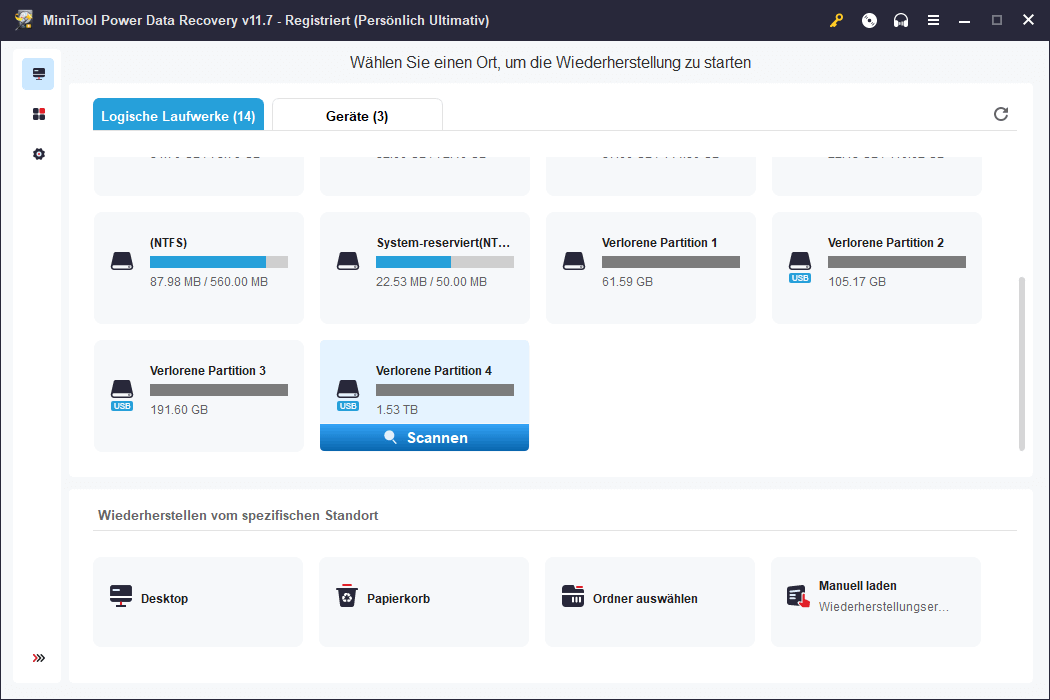Open the utilities grid sidebar icon
This screenshot has height=700, width=1050.
pos(39,114)
